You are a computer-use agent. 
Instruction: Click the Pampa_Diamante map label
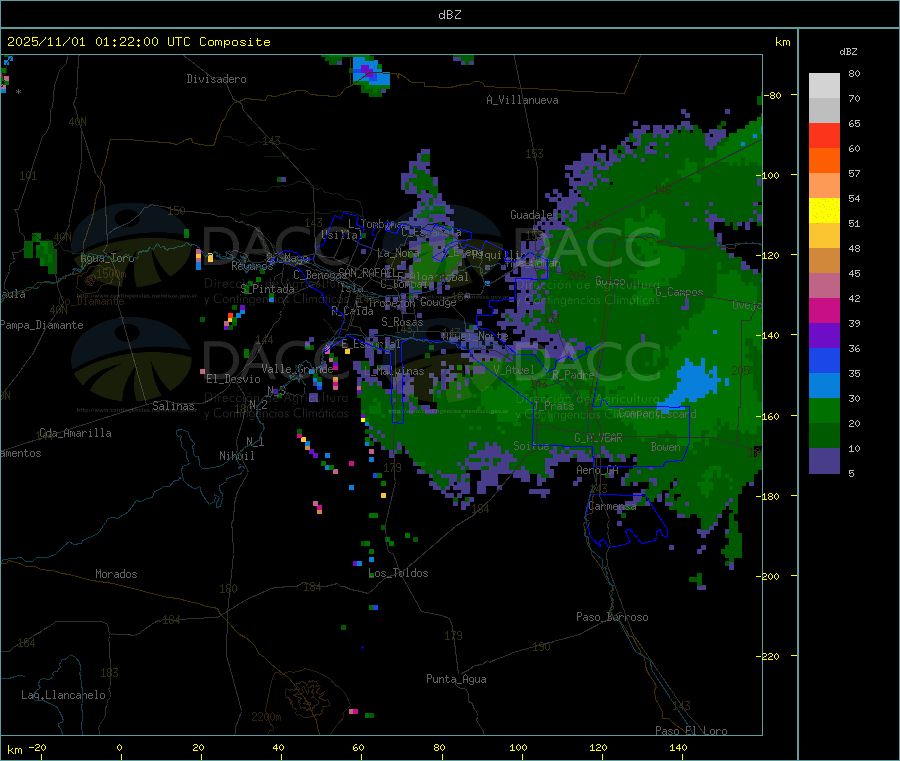(x=42, y=325)
